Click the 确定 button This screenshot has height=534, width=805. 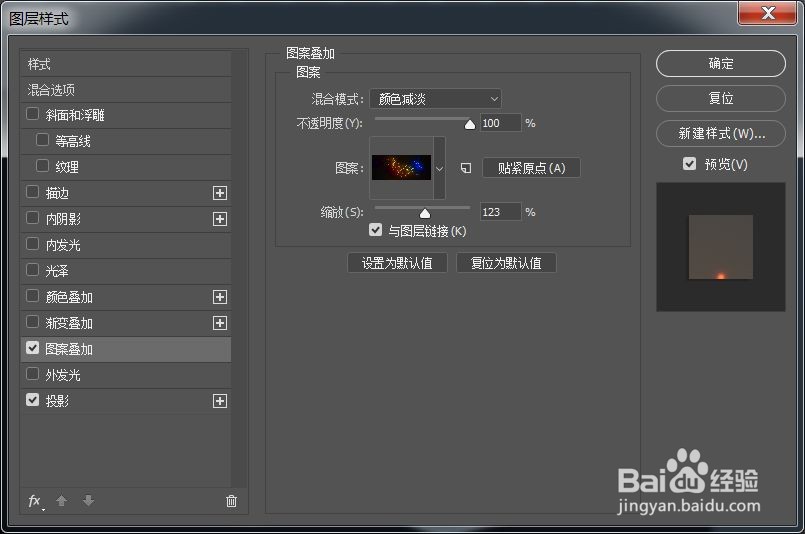point(721,64)
